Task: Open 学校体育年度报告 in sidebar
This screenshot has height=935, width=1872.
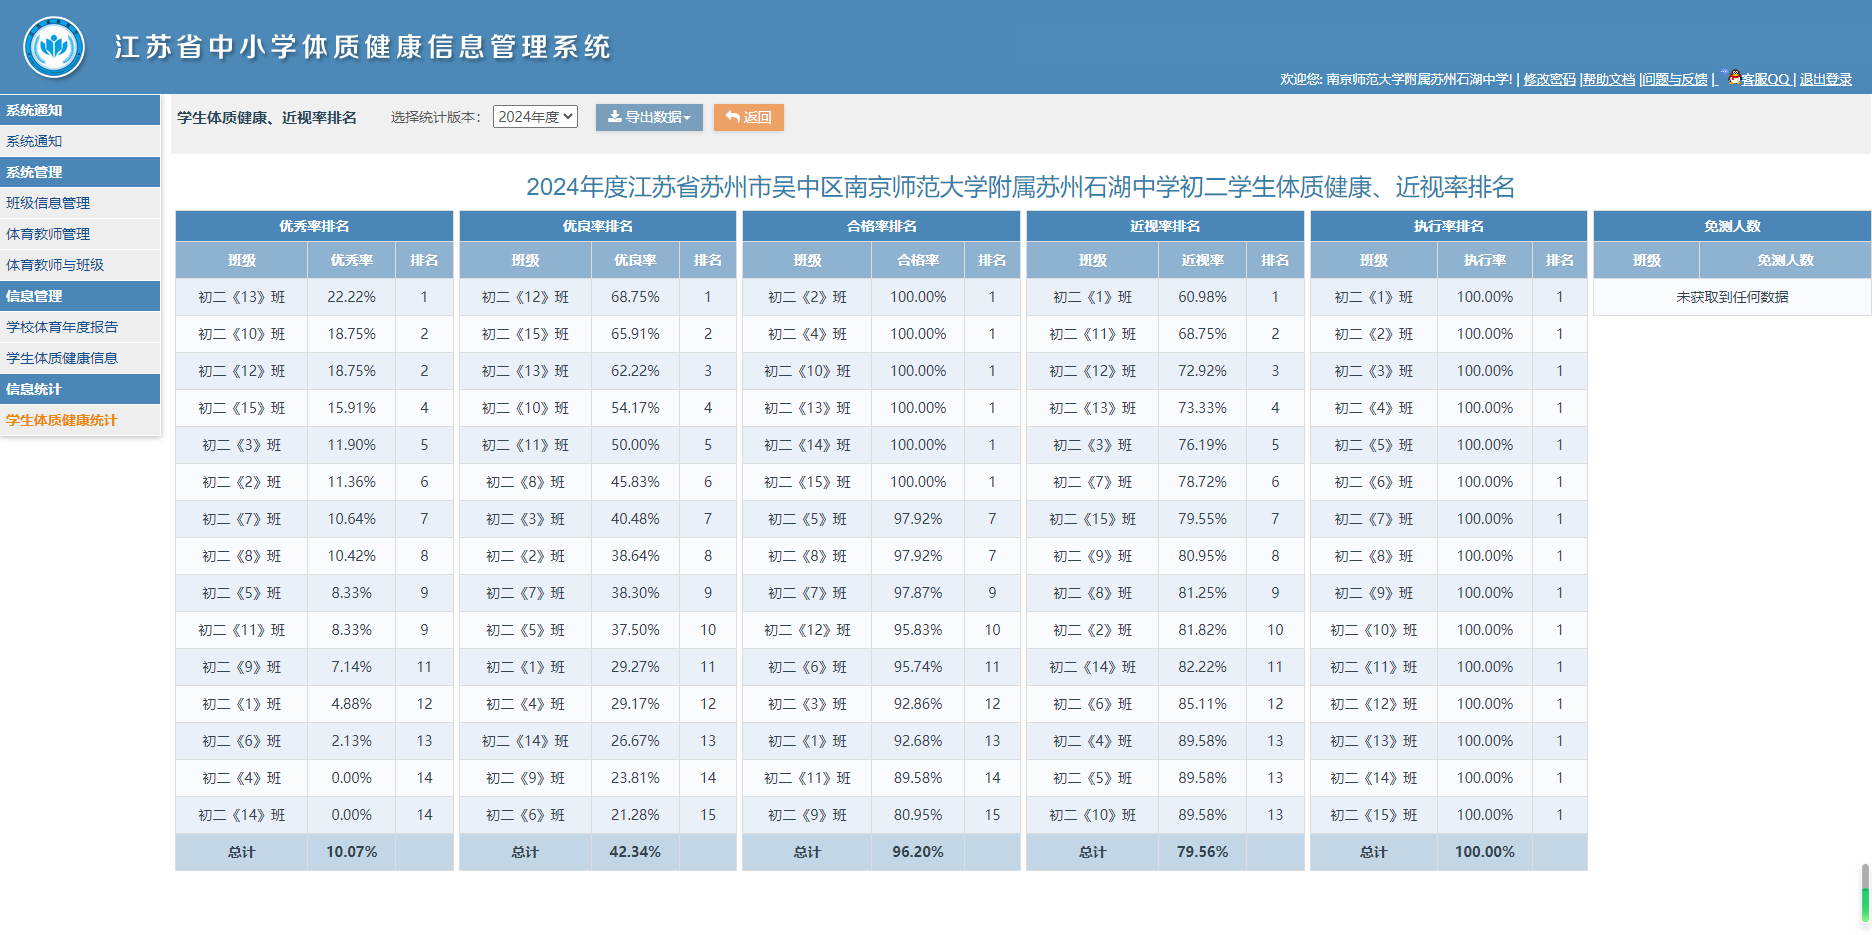Action: [80, 327]
